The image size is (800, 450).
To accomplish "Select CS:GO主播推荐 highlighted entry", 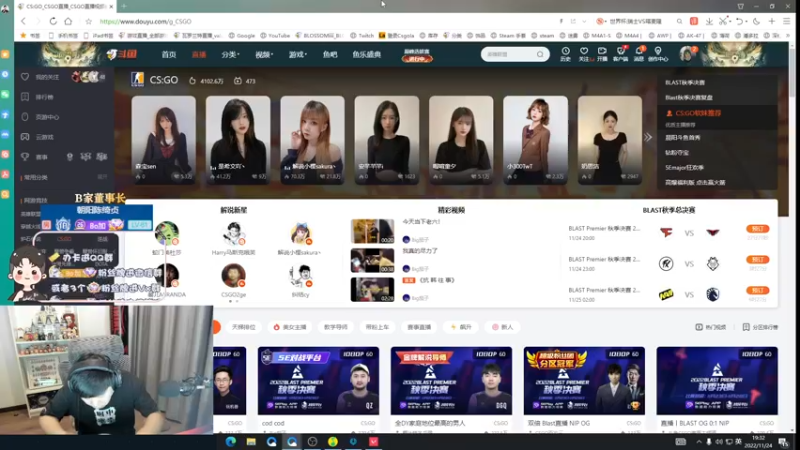I will pos(698,113).
